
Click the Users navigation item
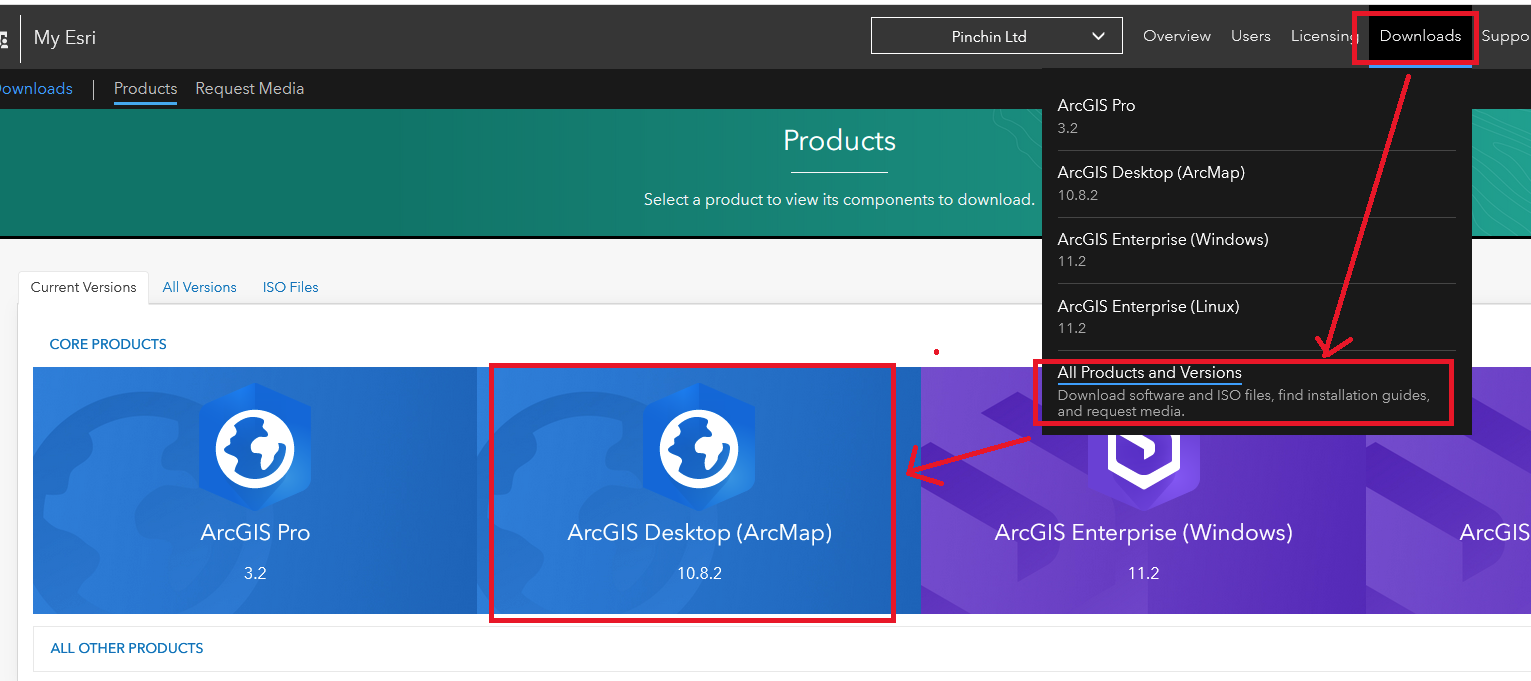click(1251, 36)
